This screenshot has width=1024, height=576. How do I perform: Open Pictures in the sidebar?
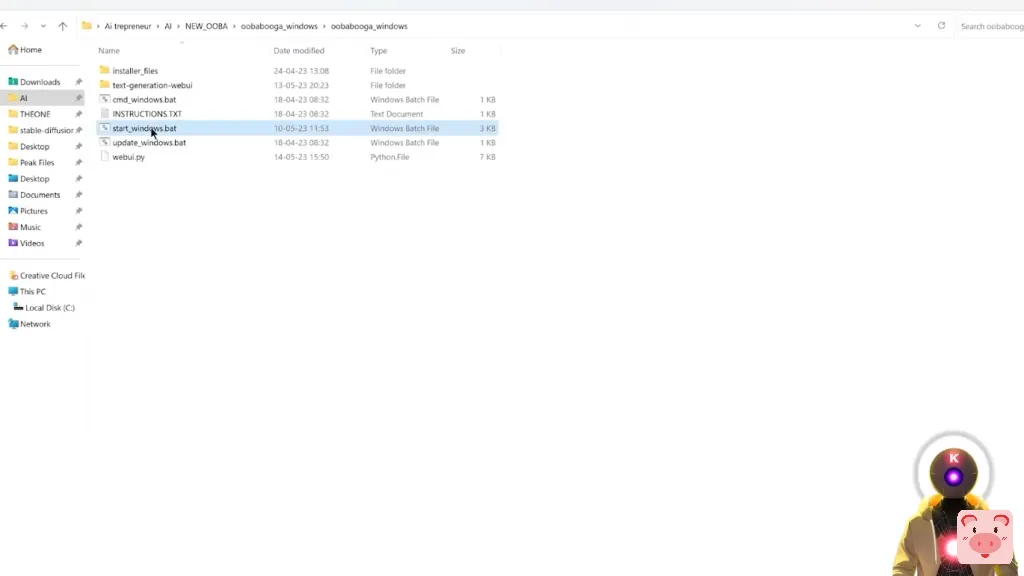tap(34, 211)
